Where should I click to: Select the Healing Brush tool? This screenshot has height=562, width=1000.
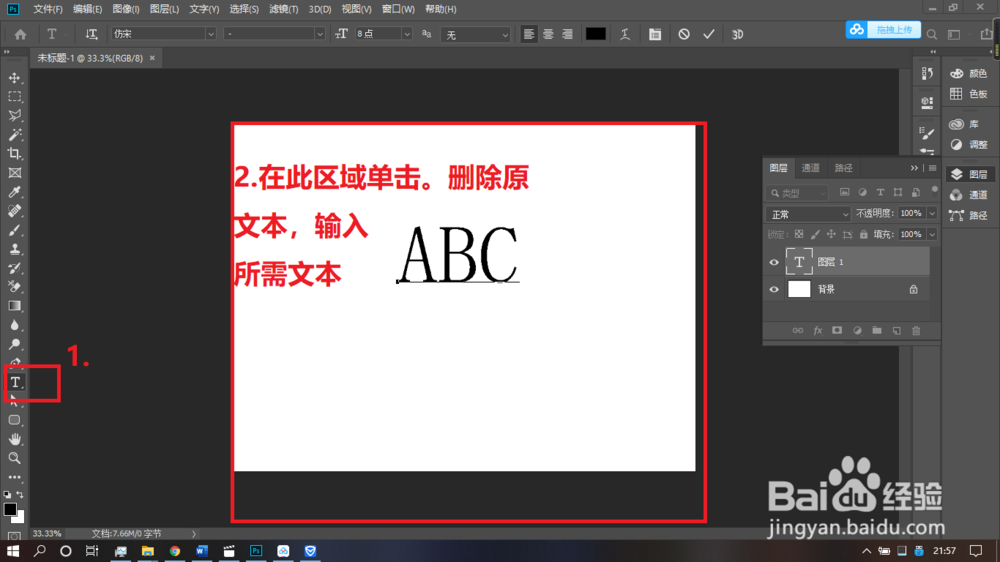point(14,211)
